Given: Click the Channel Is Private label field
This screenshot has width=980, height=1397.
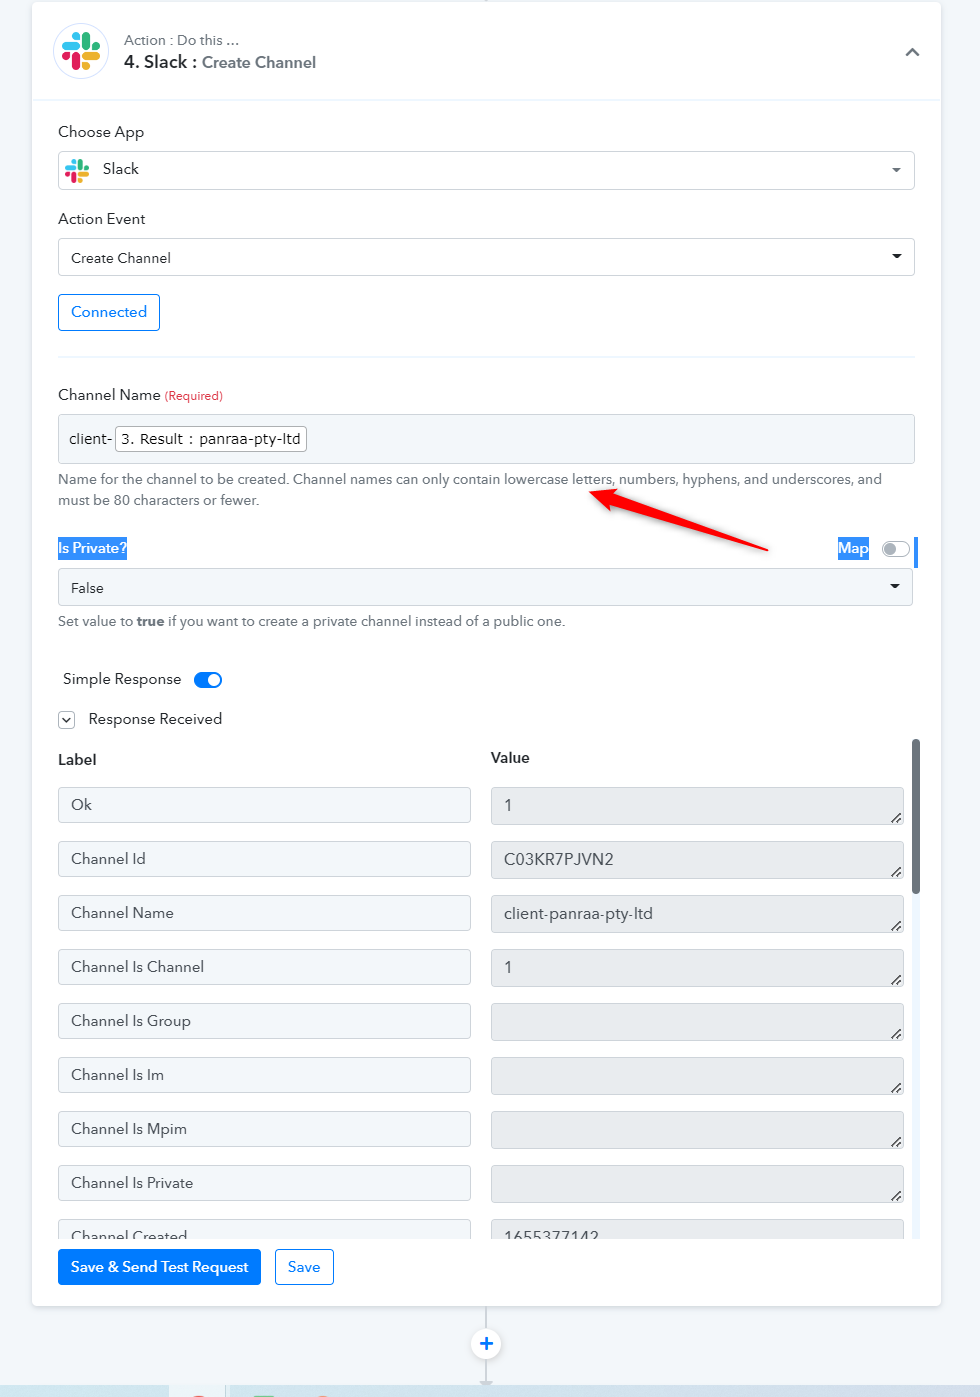Looking at the screenshot, I should click(x=264, y=1183).
